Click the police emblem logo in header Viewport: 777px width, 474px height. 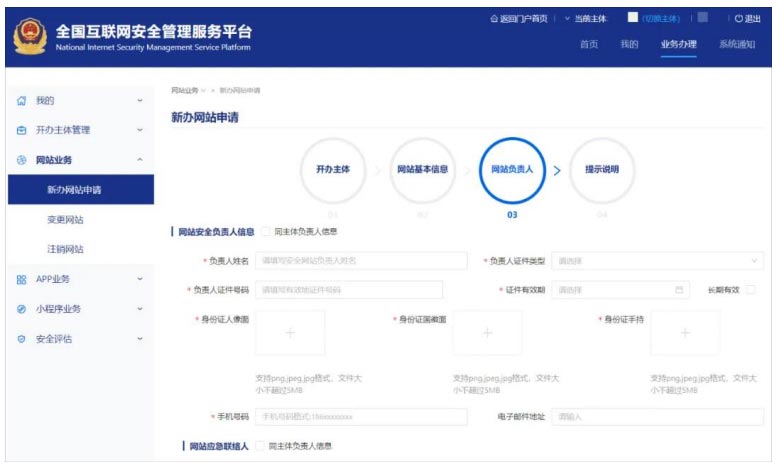[29, 38]
